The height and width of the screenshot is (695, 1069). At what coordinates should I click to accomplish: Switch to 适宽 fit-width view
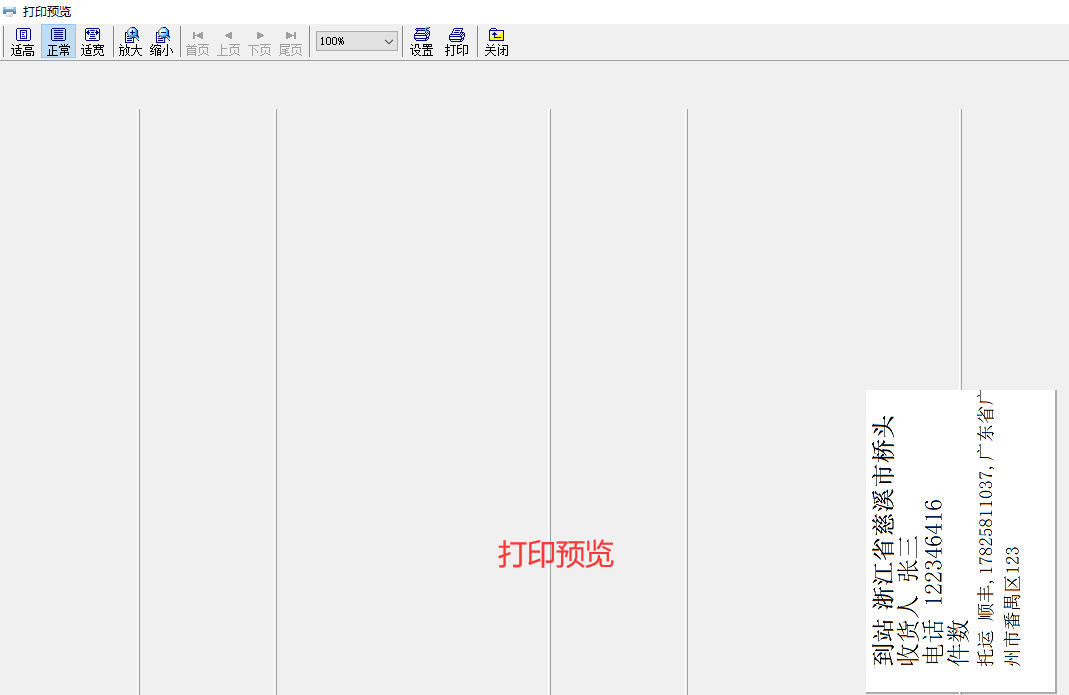click(92, 42)
